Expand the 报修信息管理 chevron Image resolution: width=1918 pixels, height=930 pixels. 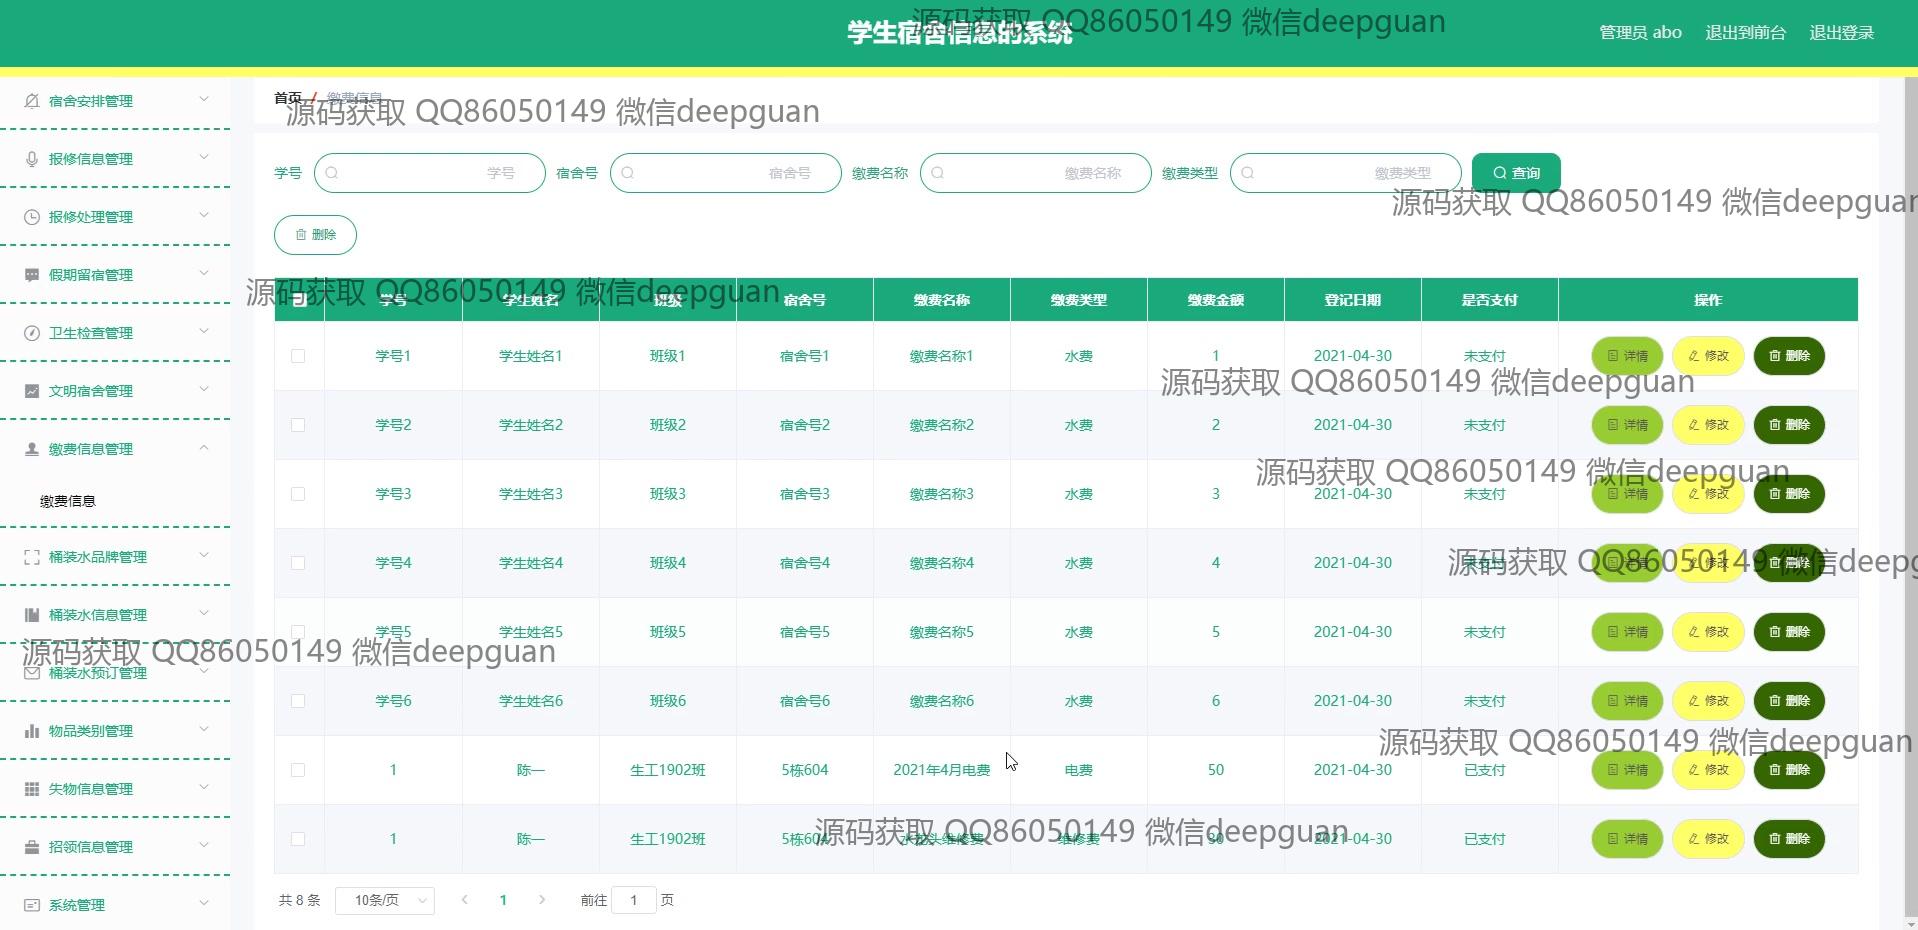[x=204, y=157]
